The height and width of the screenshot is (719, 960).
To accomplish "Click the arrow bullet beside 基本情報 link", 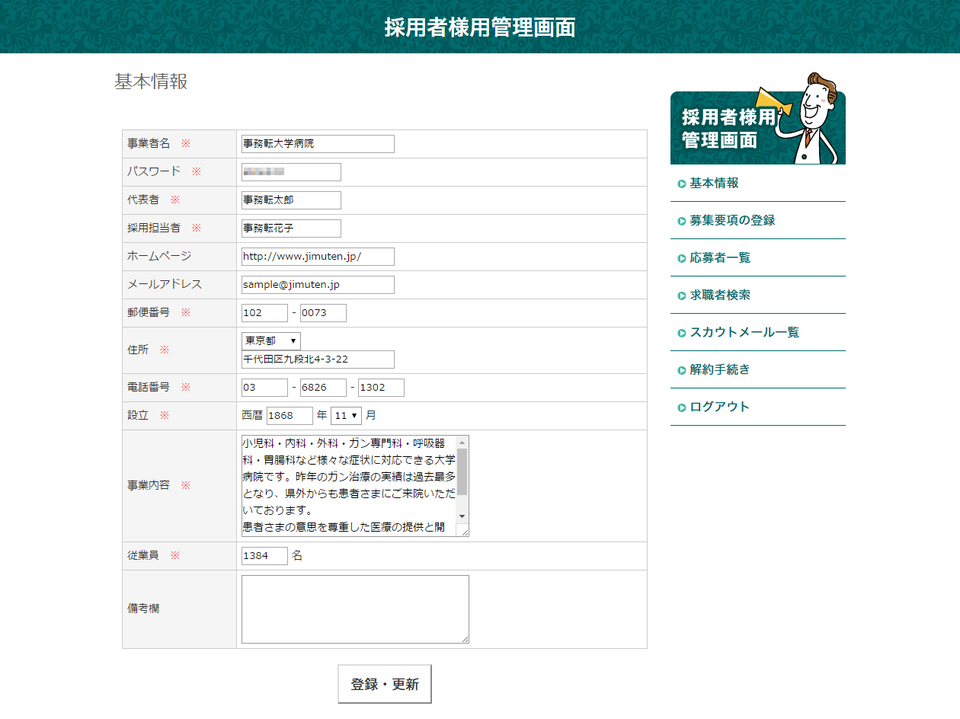I will (681, 184).
